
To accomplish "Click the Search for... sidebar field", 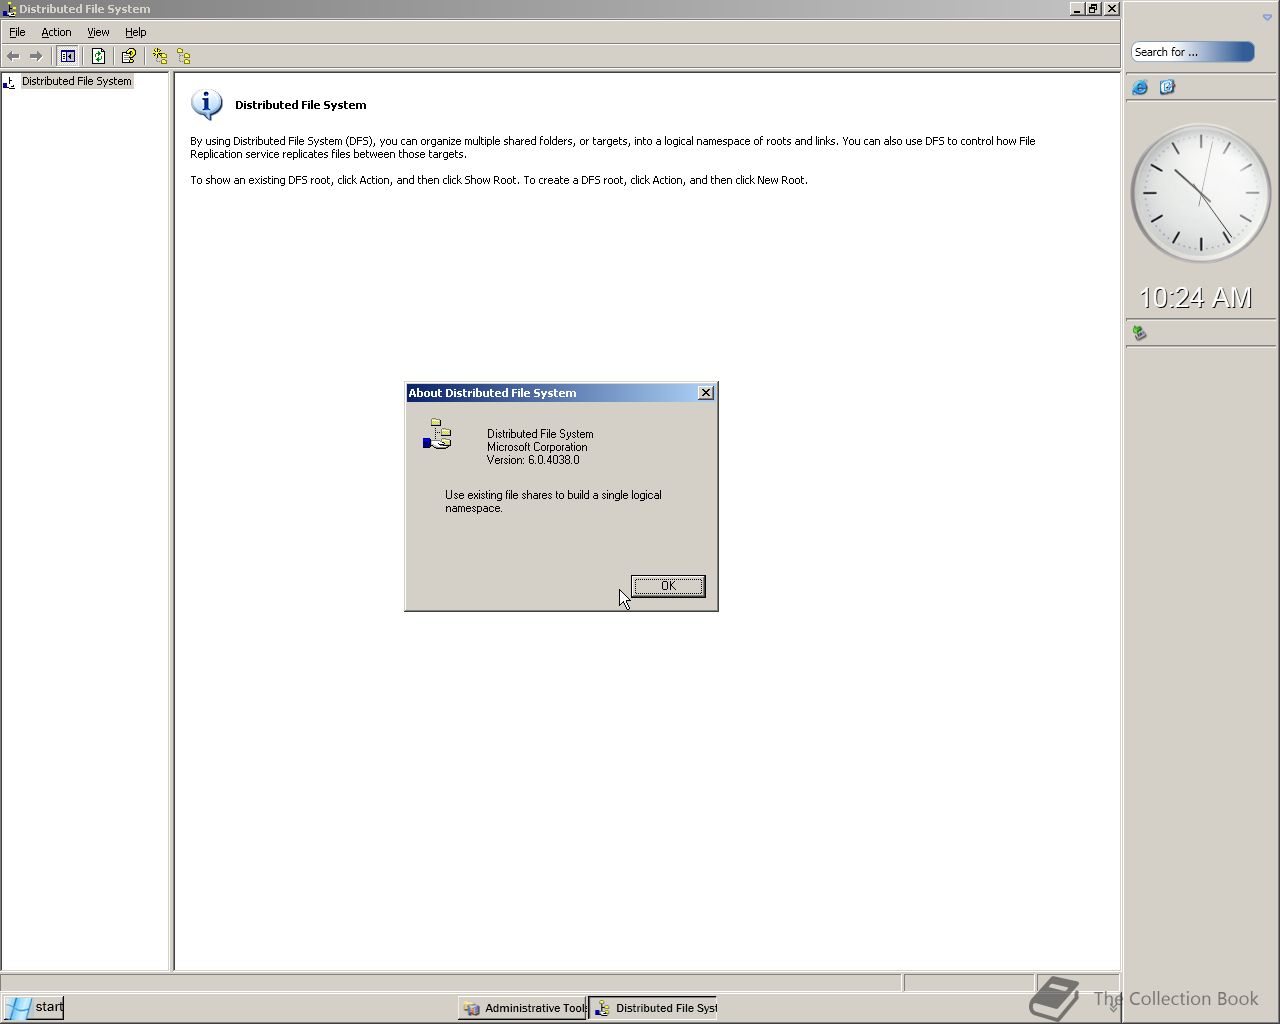I will point(1192,52).
